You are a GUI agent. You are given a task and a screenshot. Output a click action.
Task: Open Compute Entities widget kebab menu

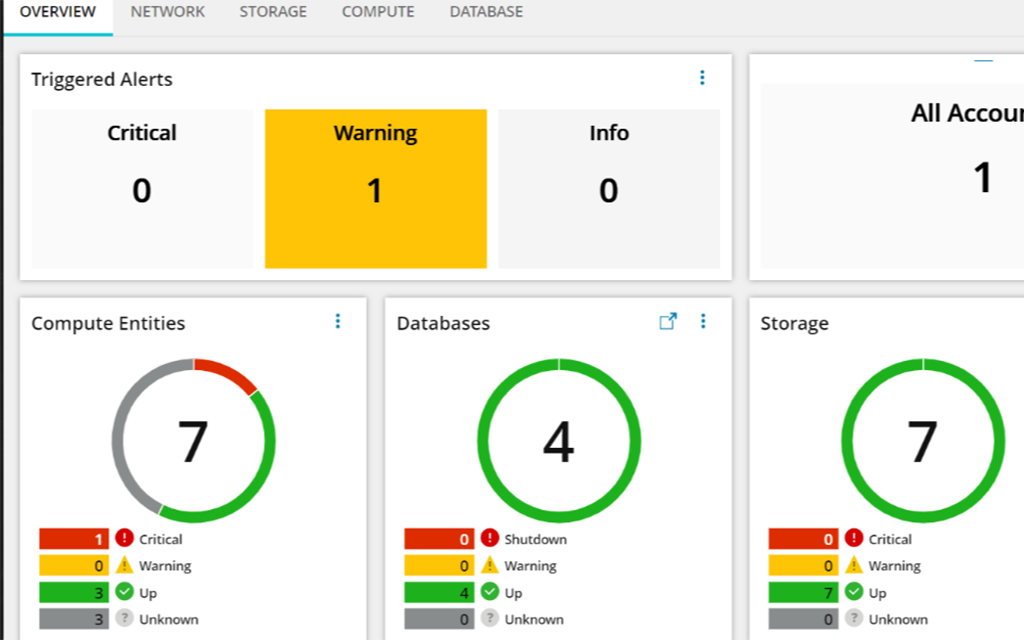point(338,321)
